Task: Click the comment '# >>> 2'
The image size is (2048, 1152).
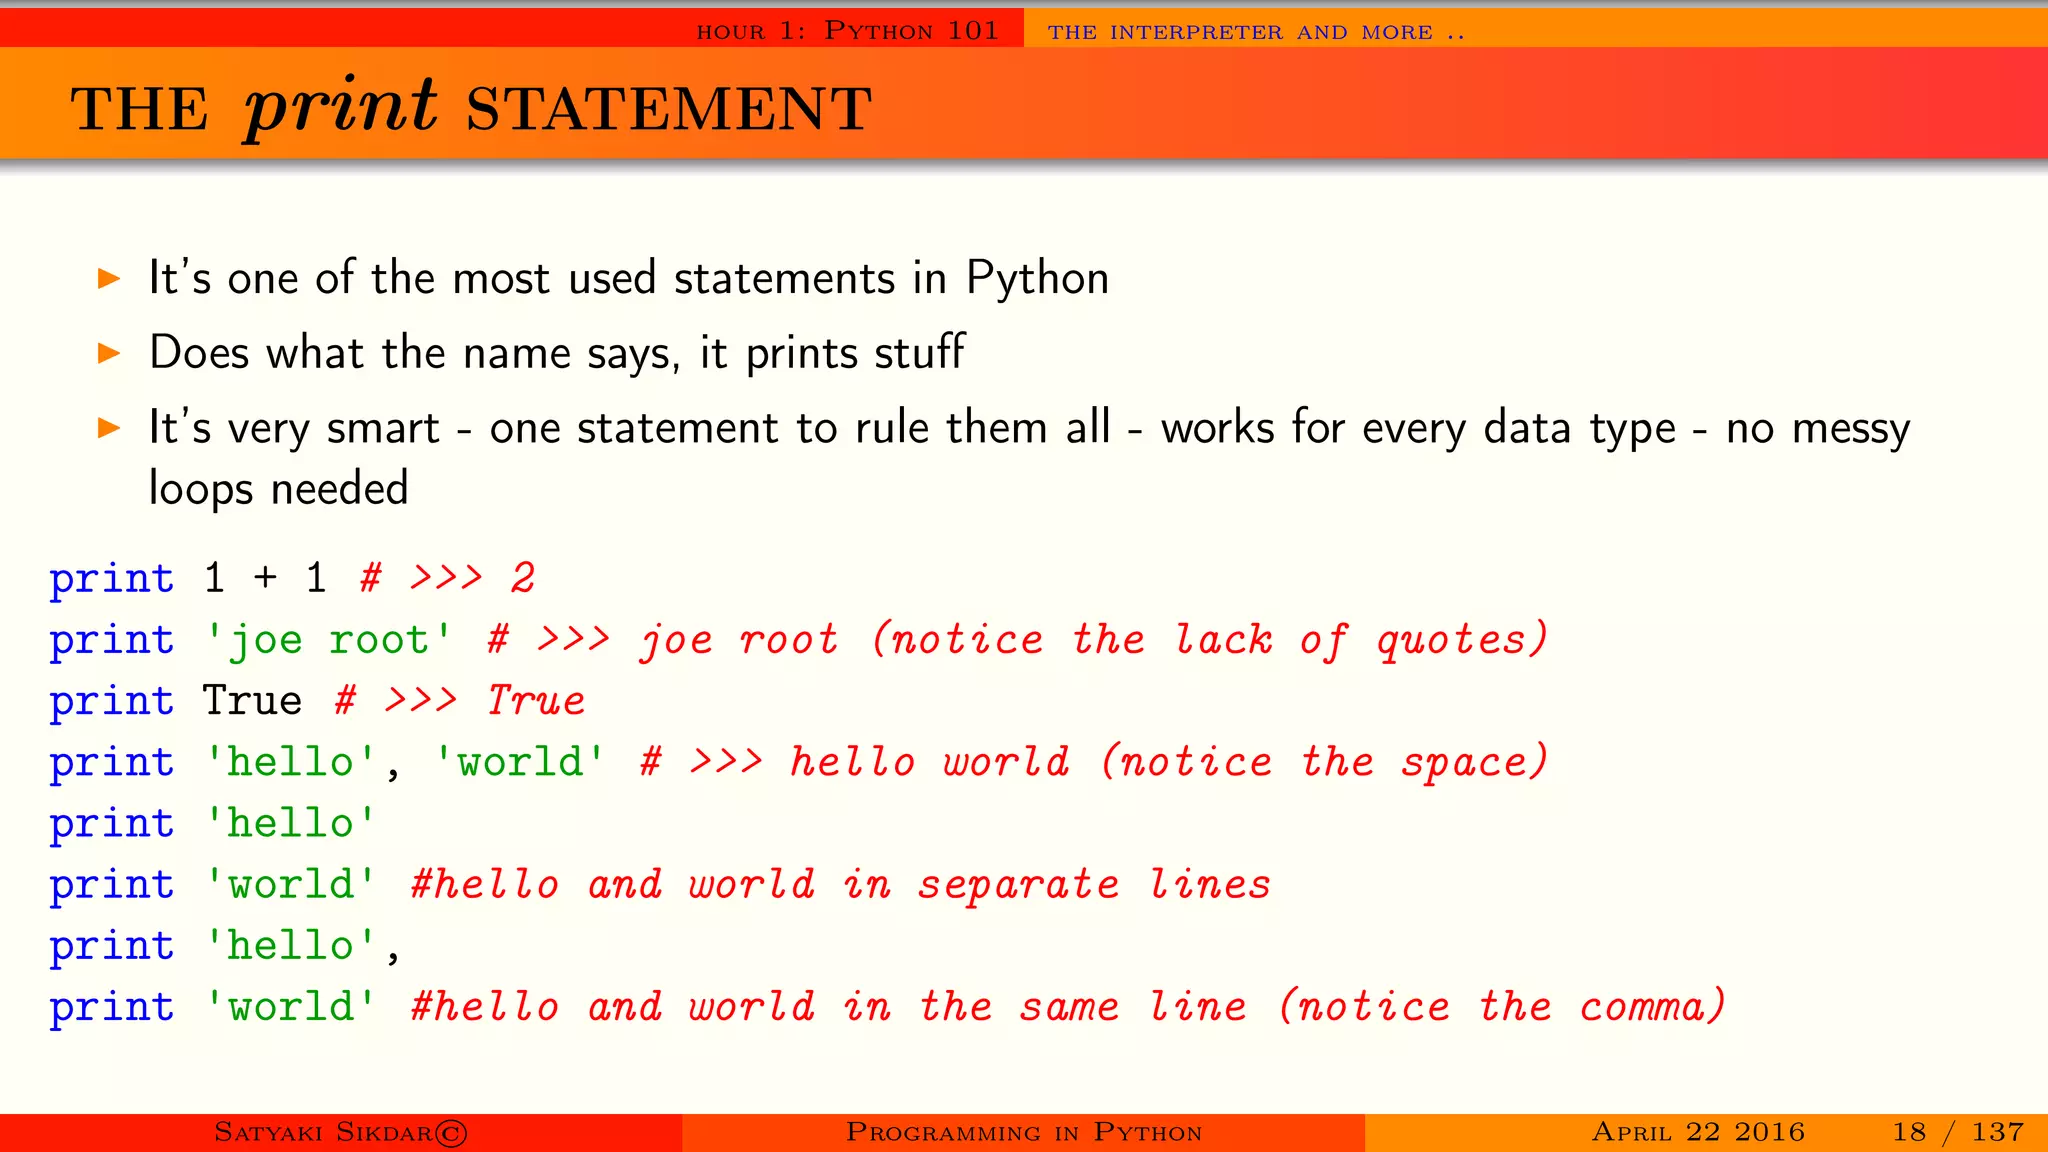Action: (x=448, y=578)
